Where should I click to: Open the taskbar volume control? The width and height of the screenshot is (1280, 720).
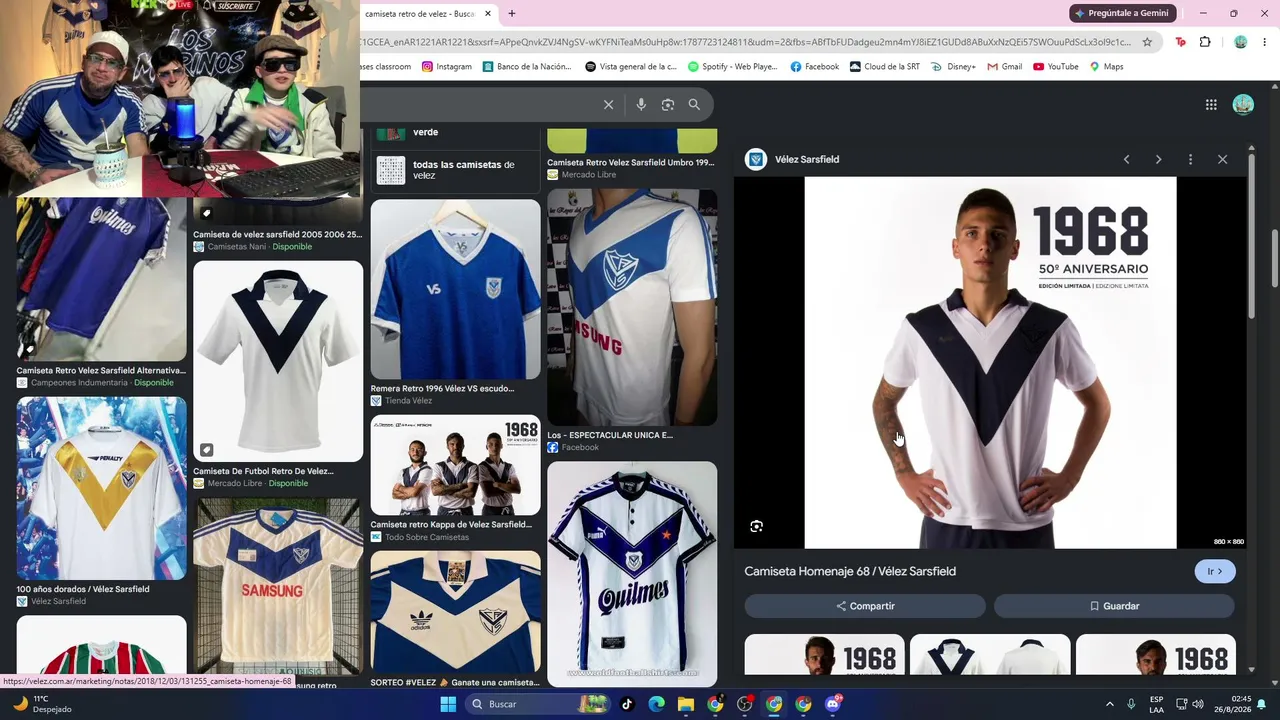point(1198,704)
